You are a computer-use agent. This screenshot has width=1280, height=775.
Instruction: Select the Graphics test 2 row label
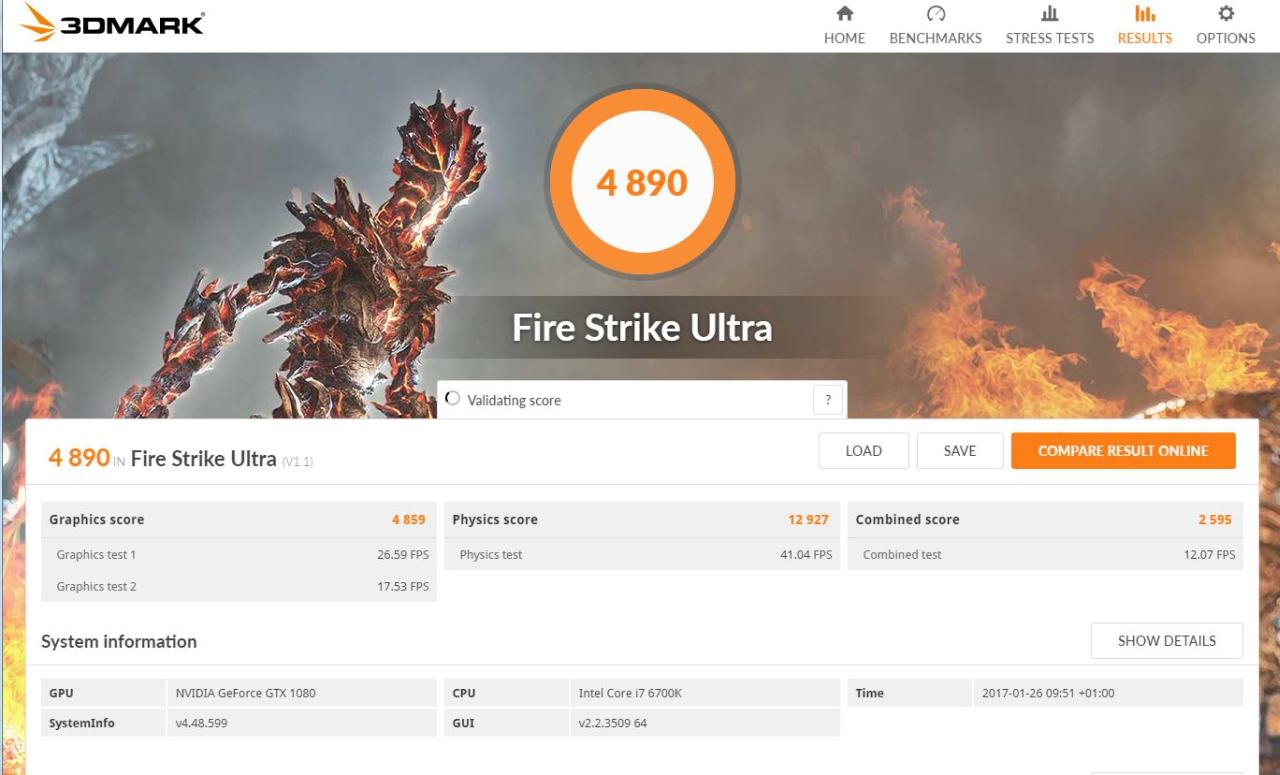click(96, 587)
